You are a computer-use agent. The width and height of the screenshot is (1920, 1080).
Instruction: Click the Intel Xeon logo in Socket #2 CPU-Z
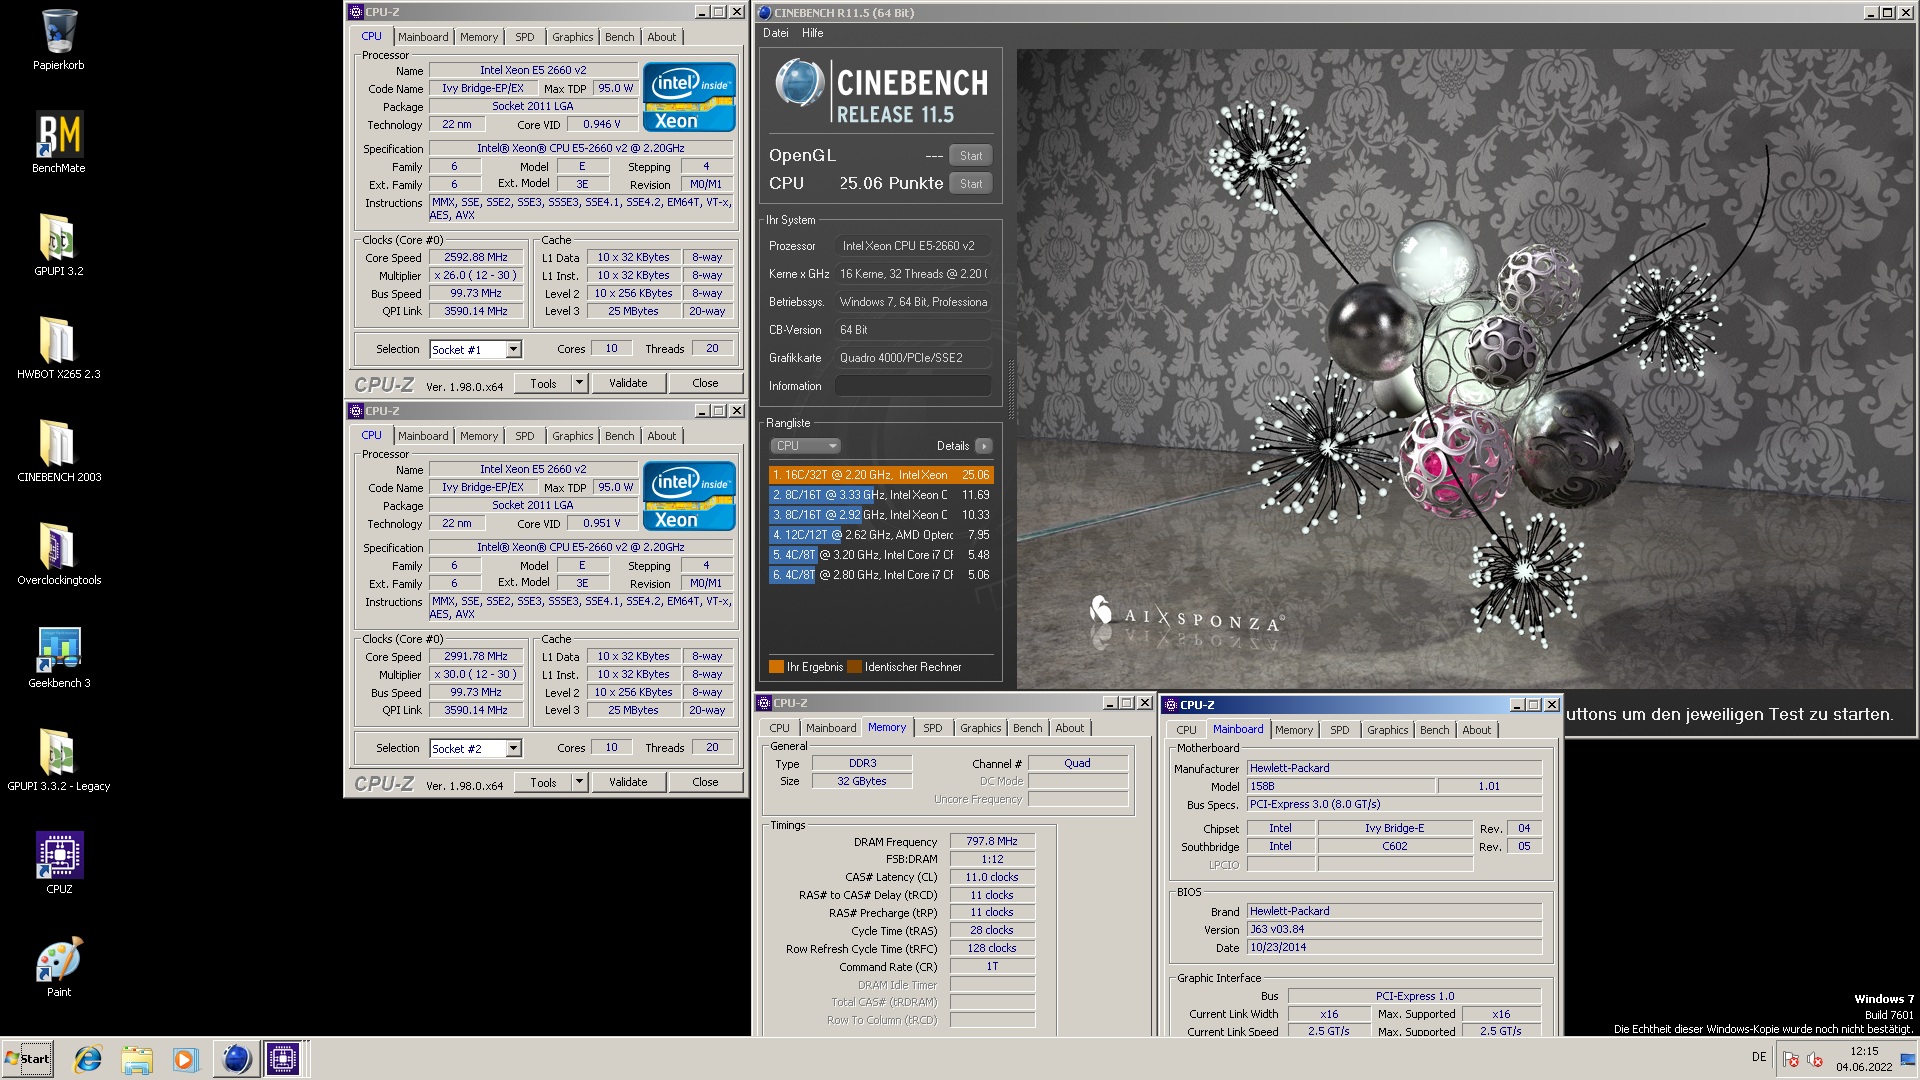tap(689, 496)
